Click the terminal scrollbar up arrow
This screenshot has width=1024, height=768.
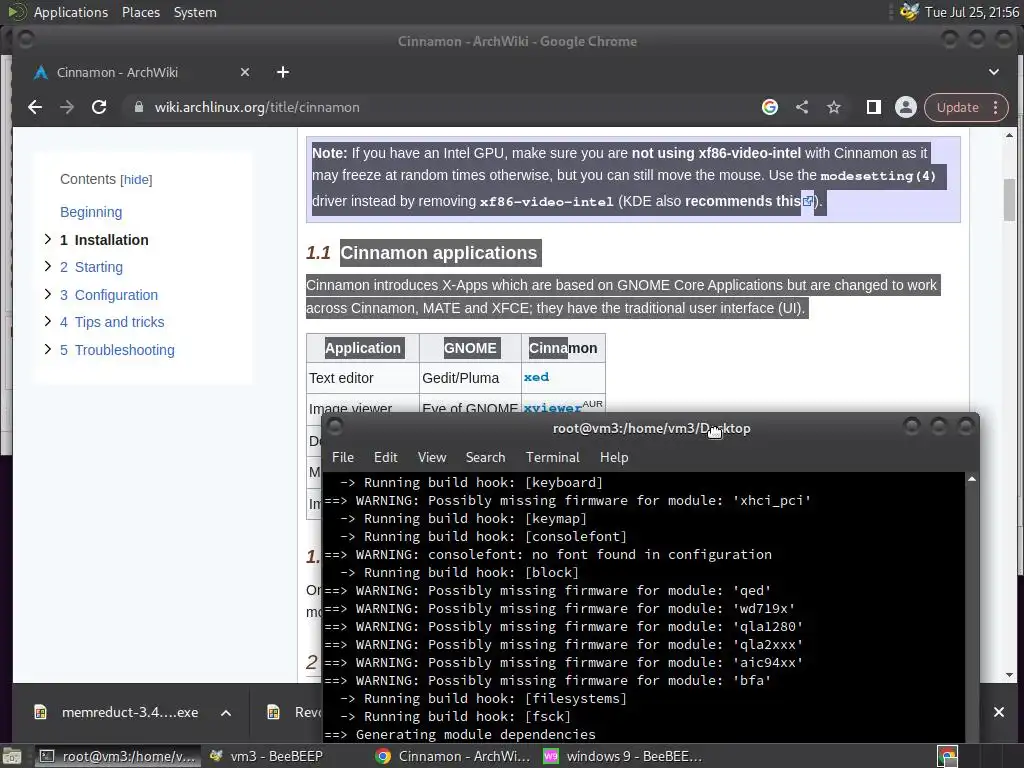(x=972, y=479)
